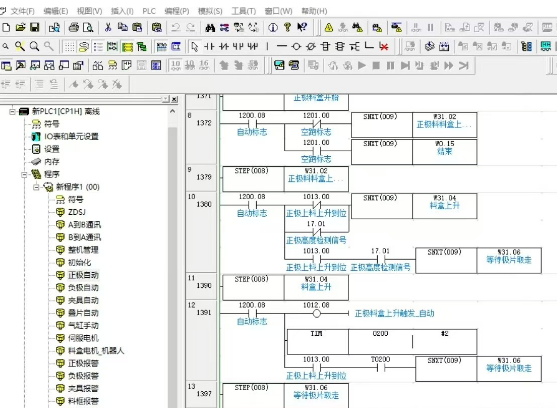Click 正极料盒上升触发_自动 comment text
The image size is (557, 408).
[x=395, y=314]
